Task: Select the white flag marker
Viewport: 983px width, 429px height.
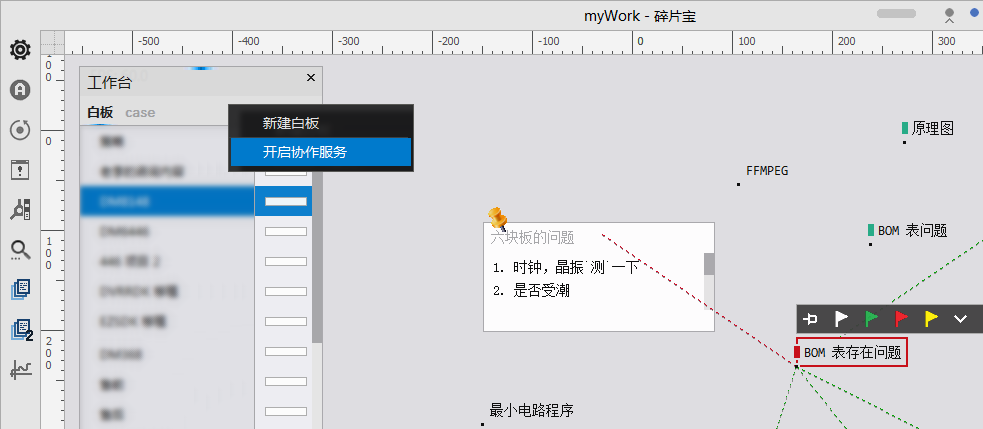Action: click(x=841, y=319)
